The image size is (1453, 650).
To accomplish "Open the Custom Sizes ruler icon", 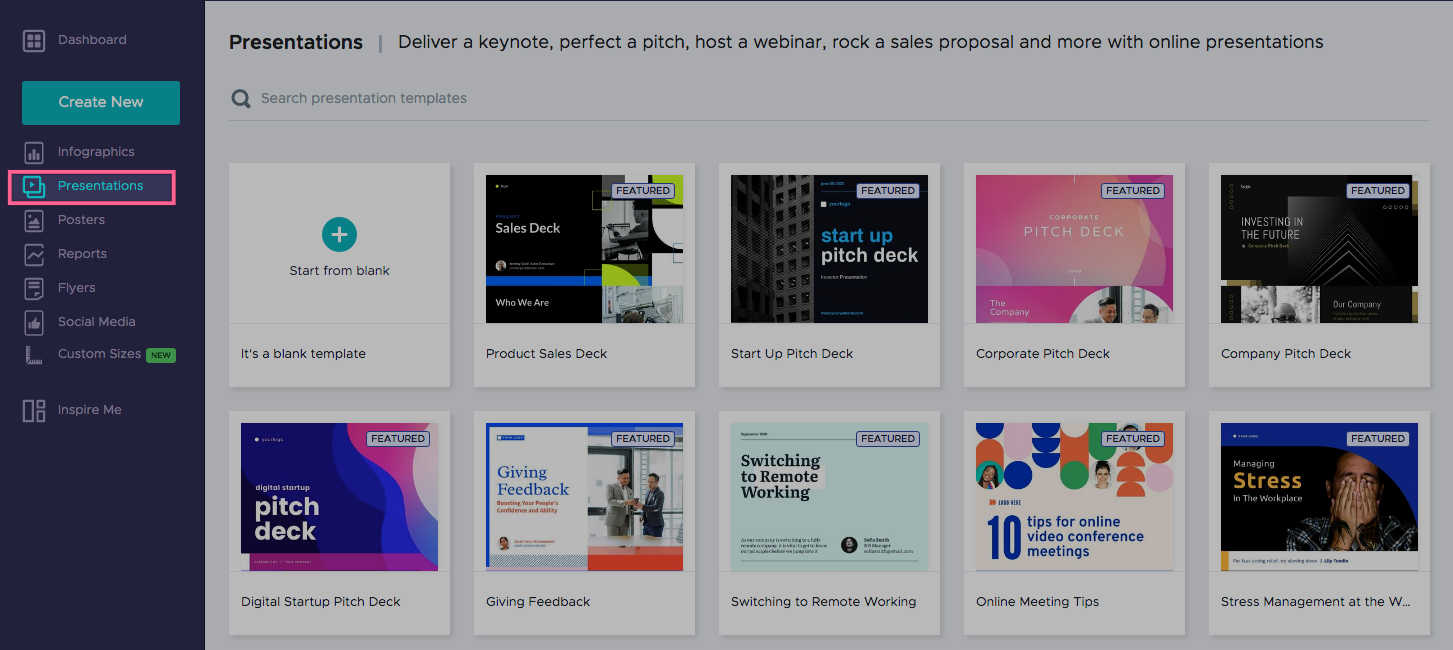I will [33, 355].
